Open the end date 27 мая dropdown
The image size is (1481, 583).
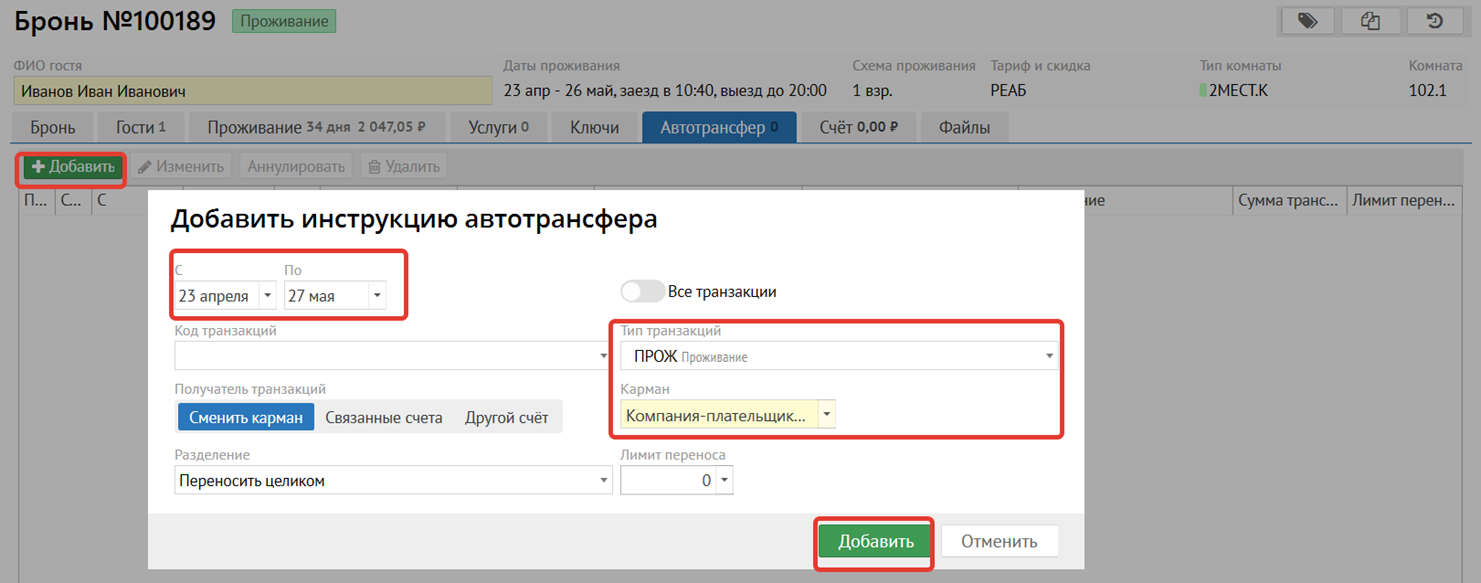[376, 296]
